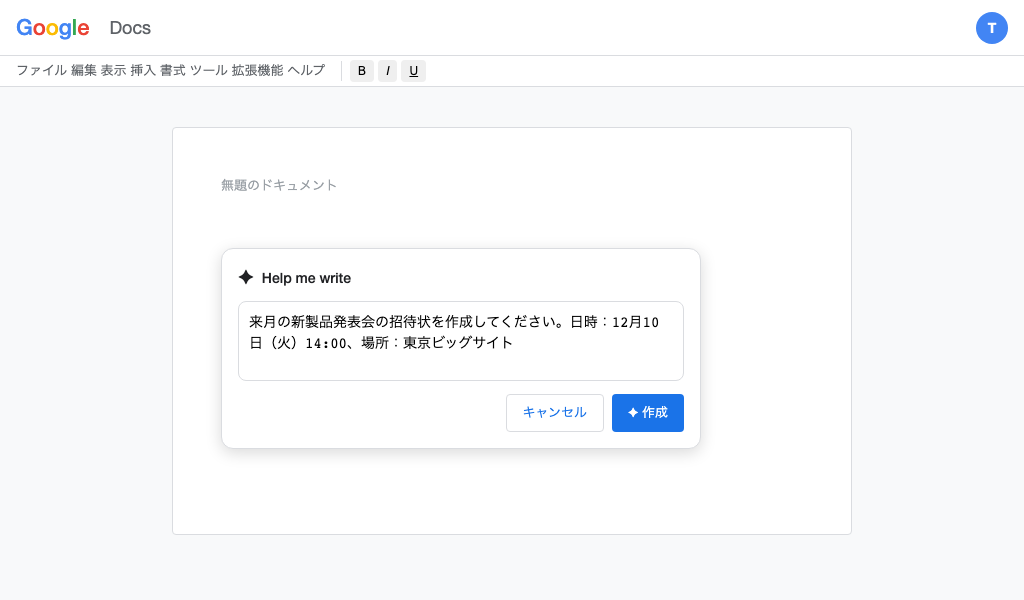The image size is (1024, 600).
Task: Toggle bold formatting with the B icon
Action: [x=361, y=70]
